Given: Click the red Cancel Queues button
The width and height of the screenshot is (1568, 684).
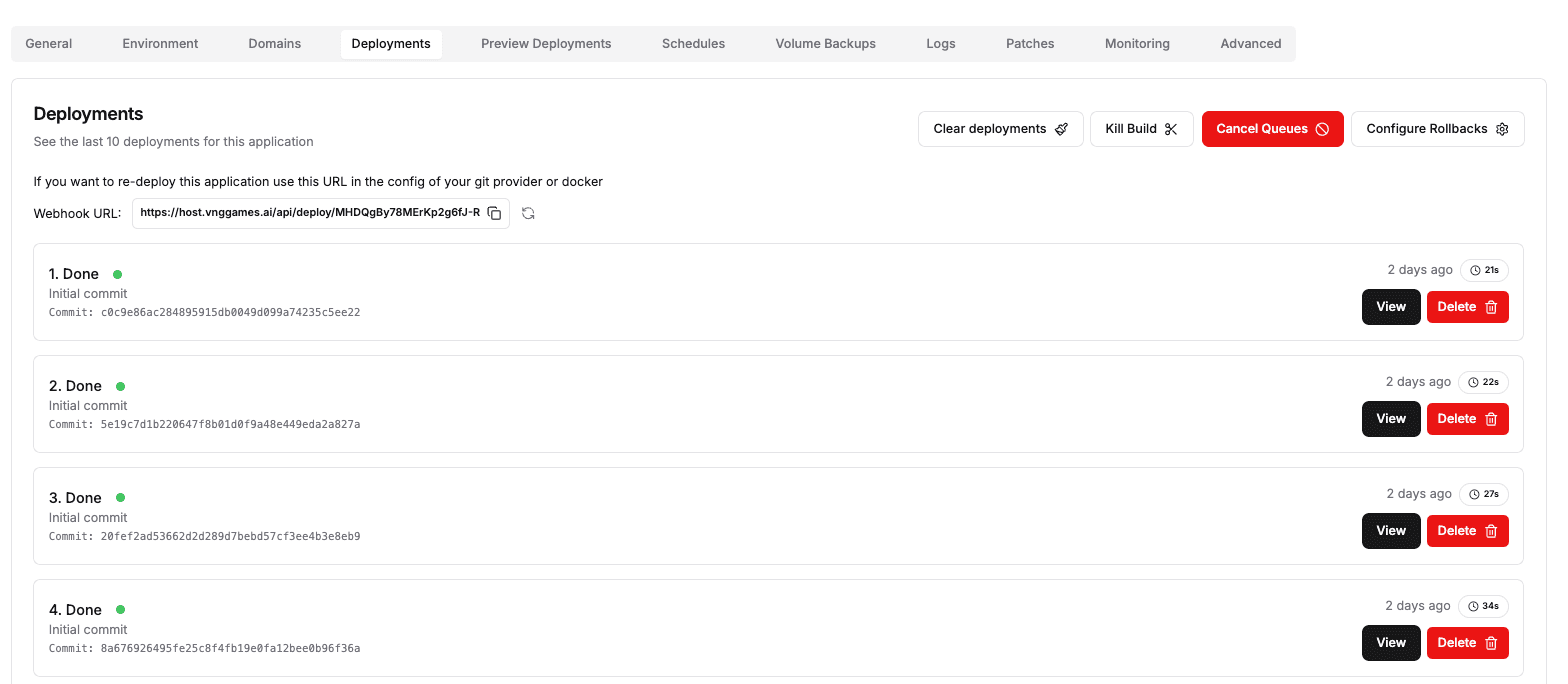Looking at the screenshot, I should (x=1273, y=129).
